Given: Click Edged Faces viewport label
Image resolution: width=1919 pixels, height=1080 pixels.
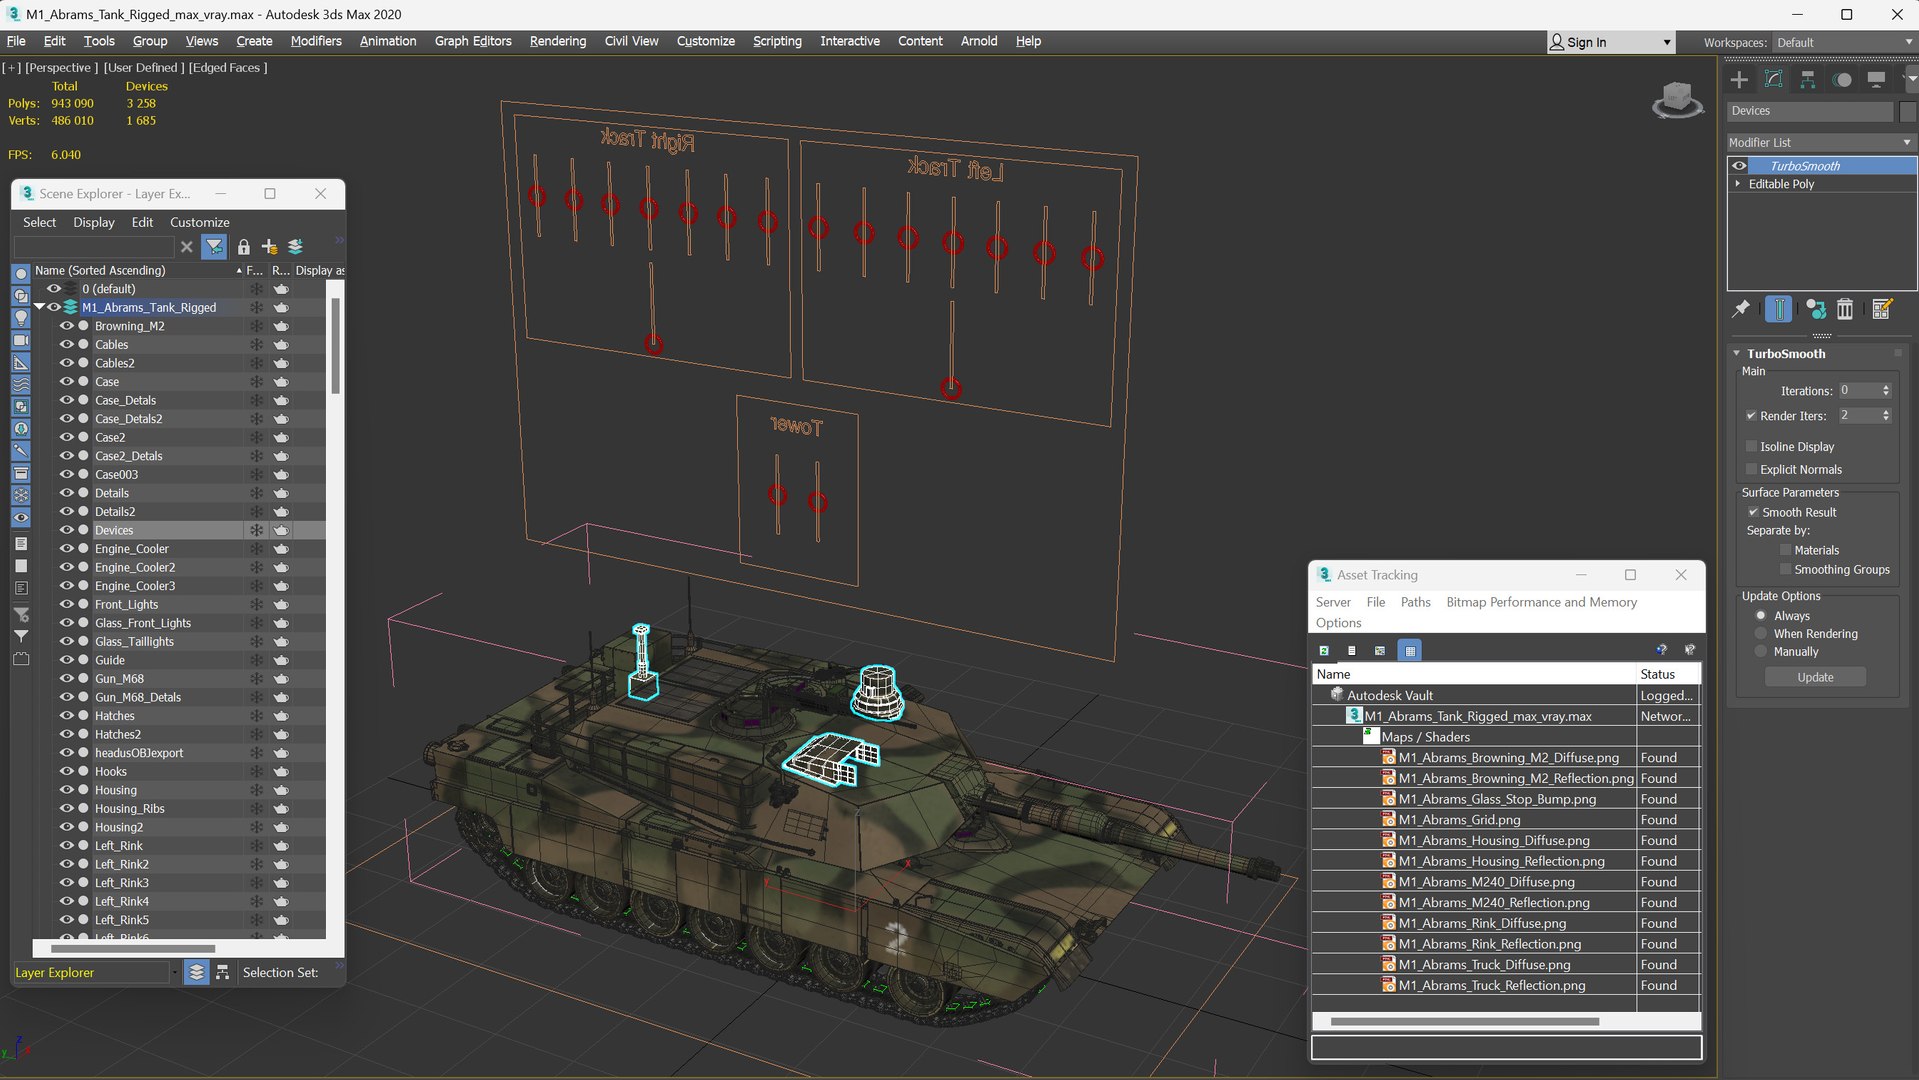Looking at the screenshot, I should coord(227,68).
